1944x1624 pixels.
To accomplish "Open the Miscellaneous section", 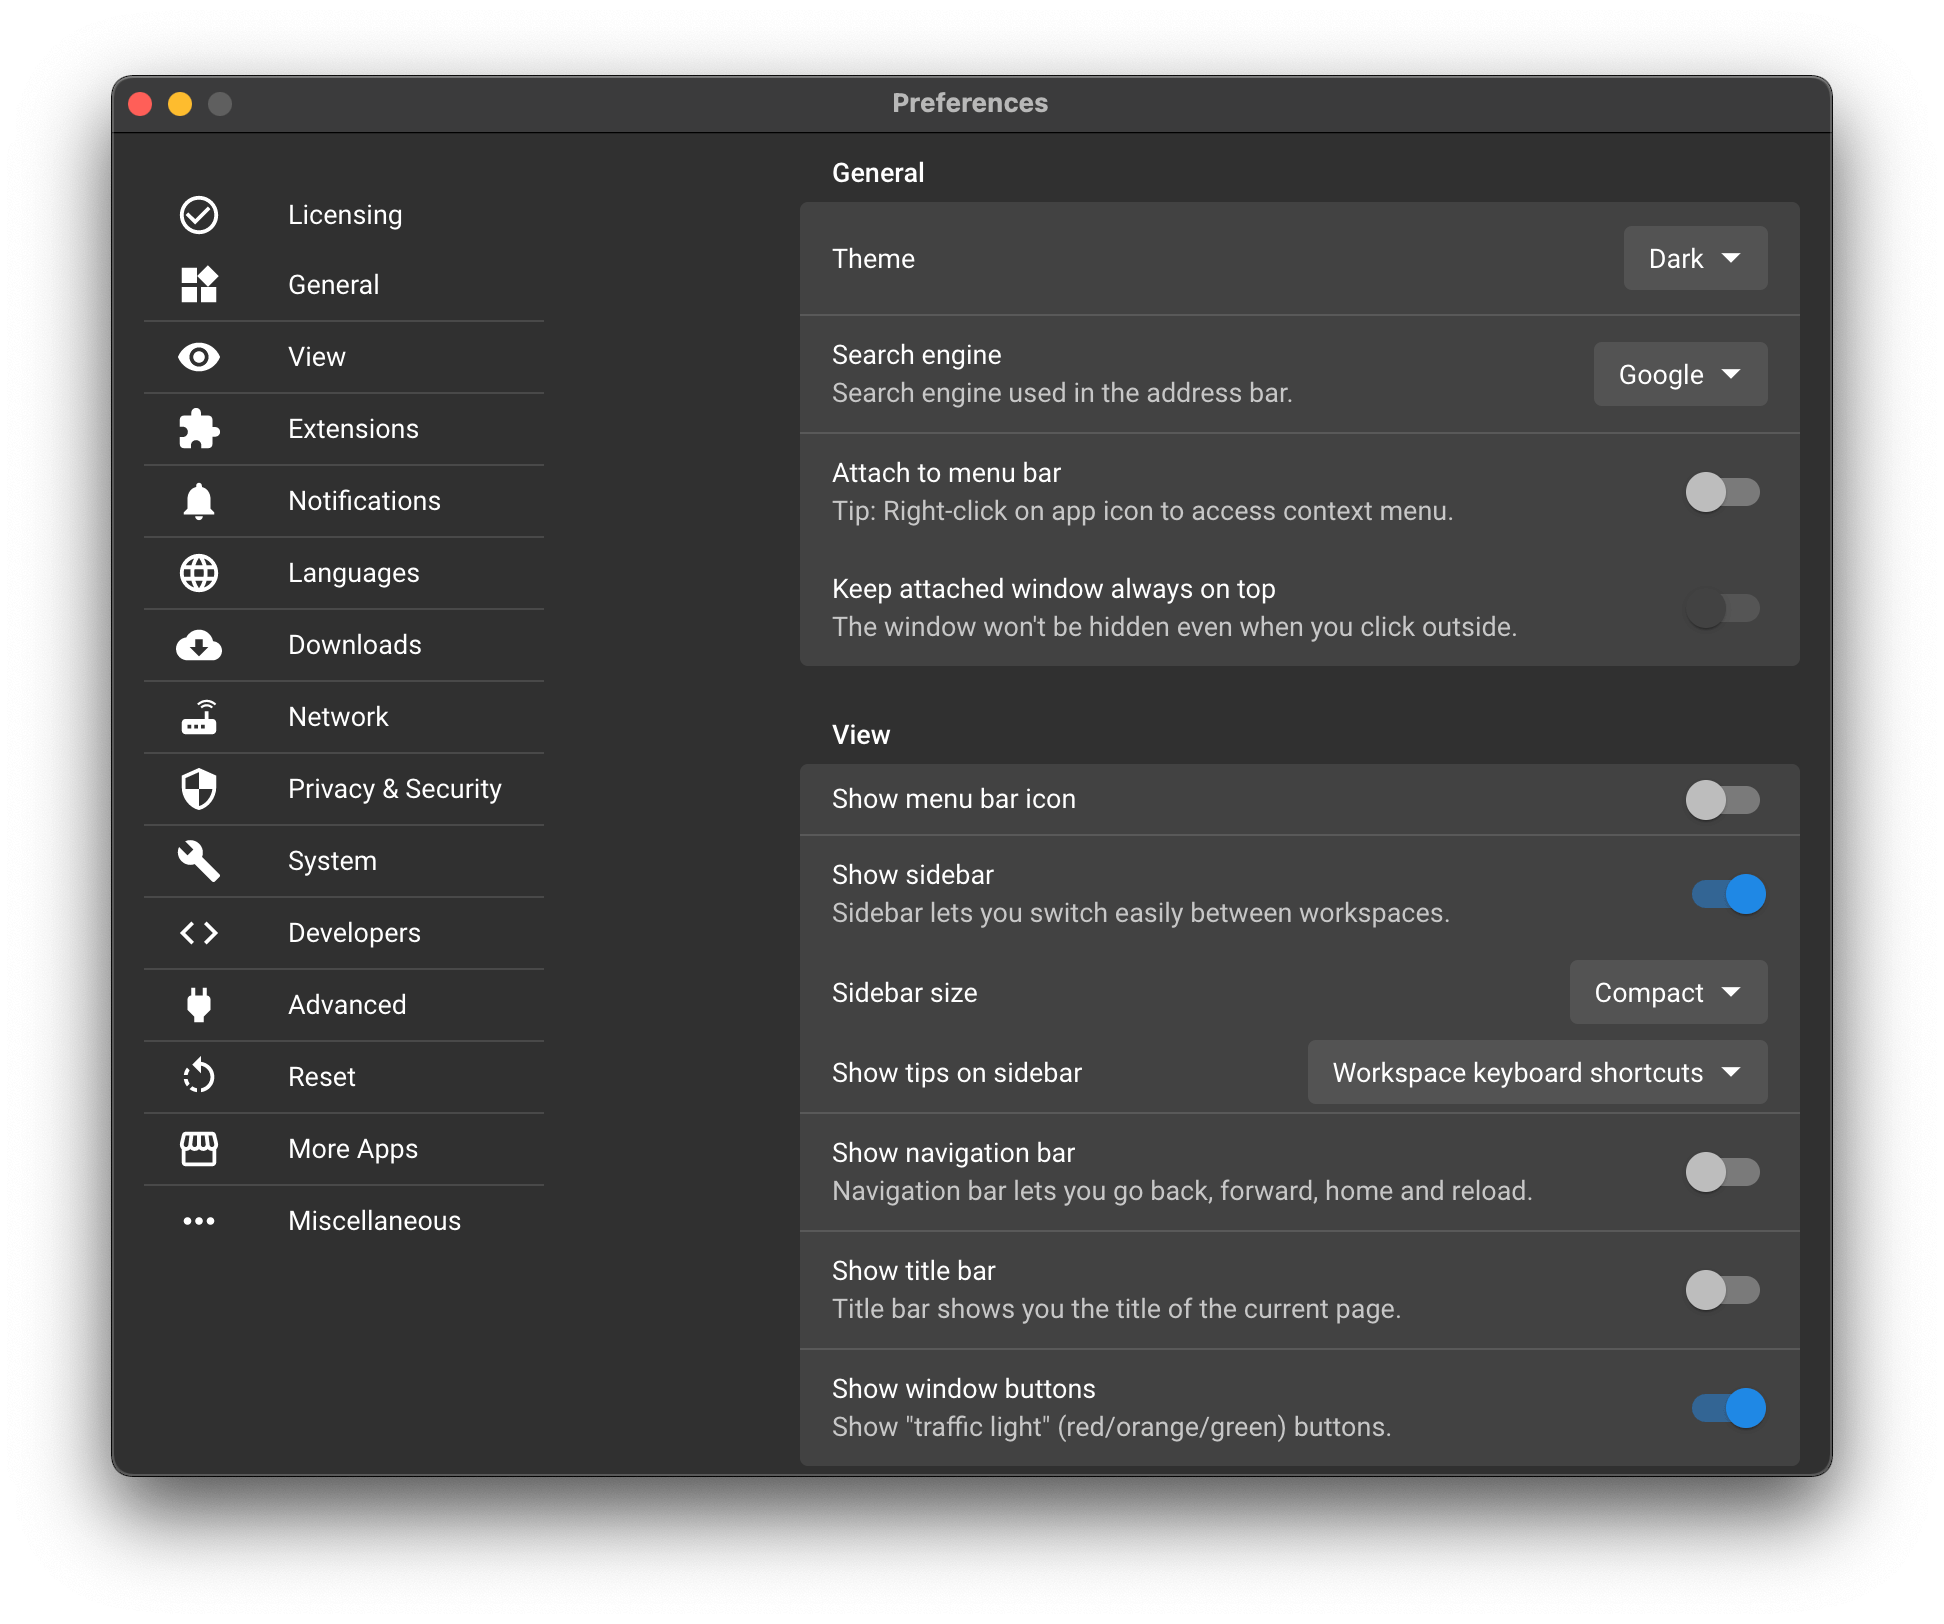I will [374, 1221].
